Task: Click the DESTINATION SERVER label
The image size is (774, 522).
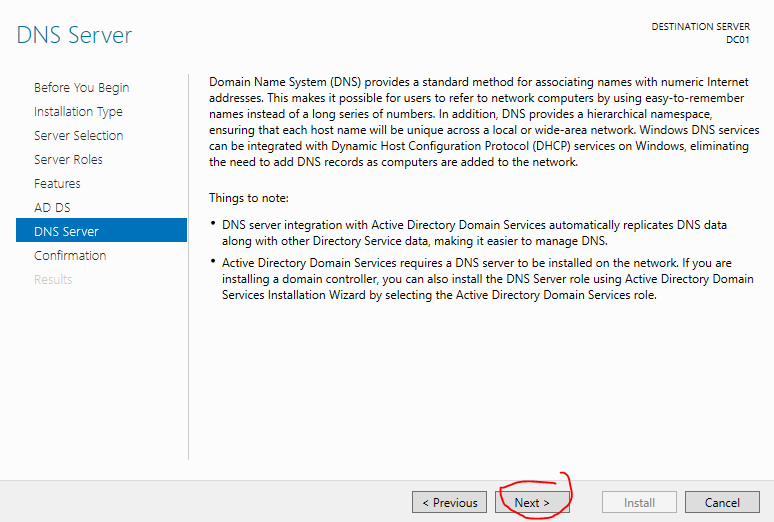Action: pyautogui.click(x=700, y=27)
